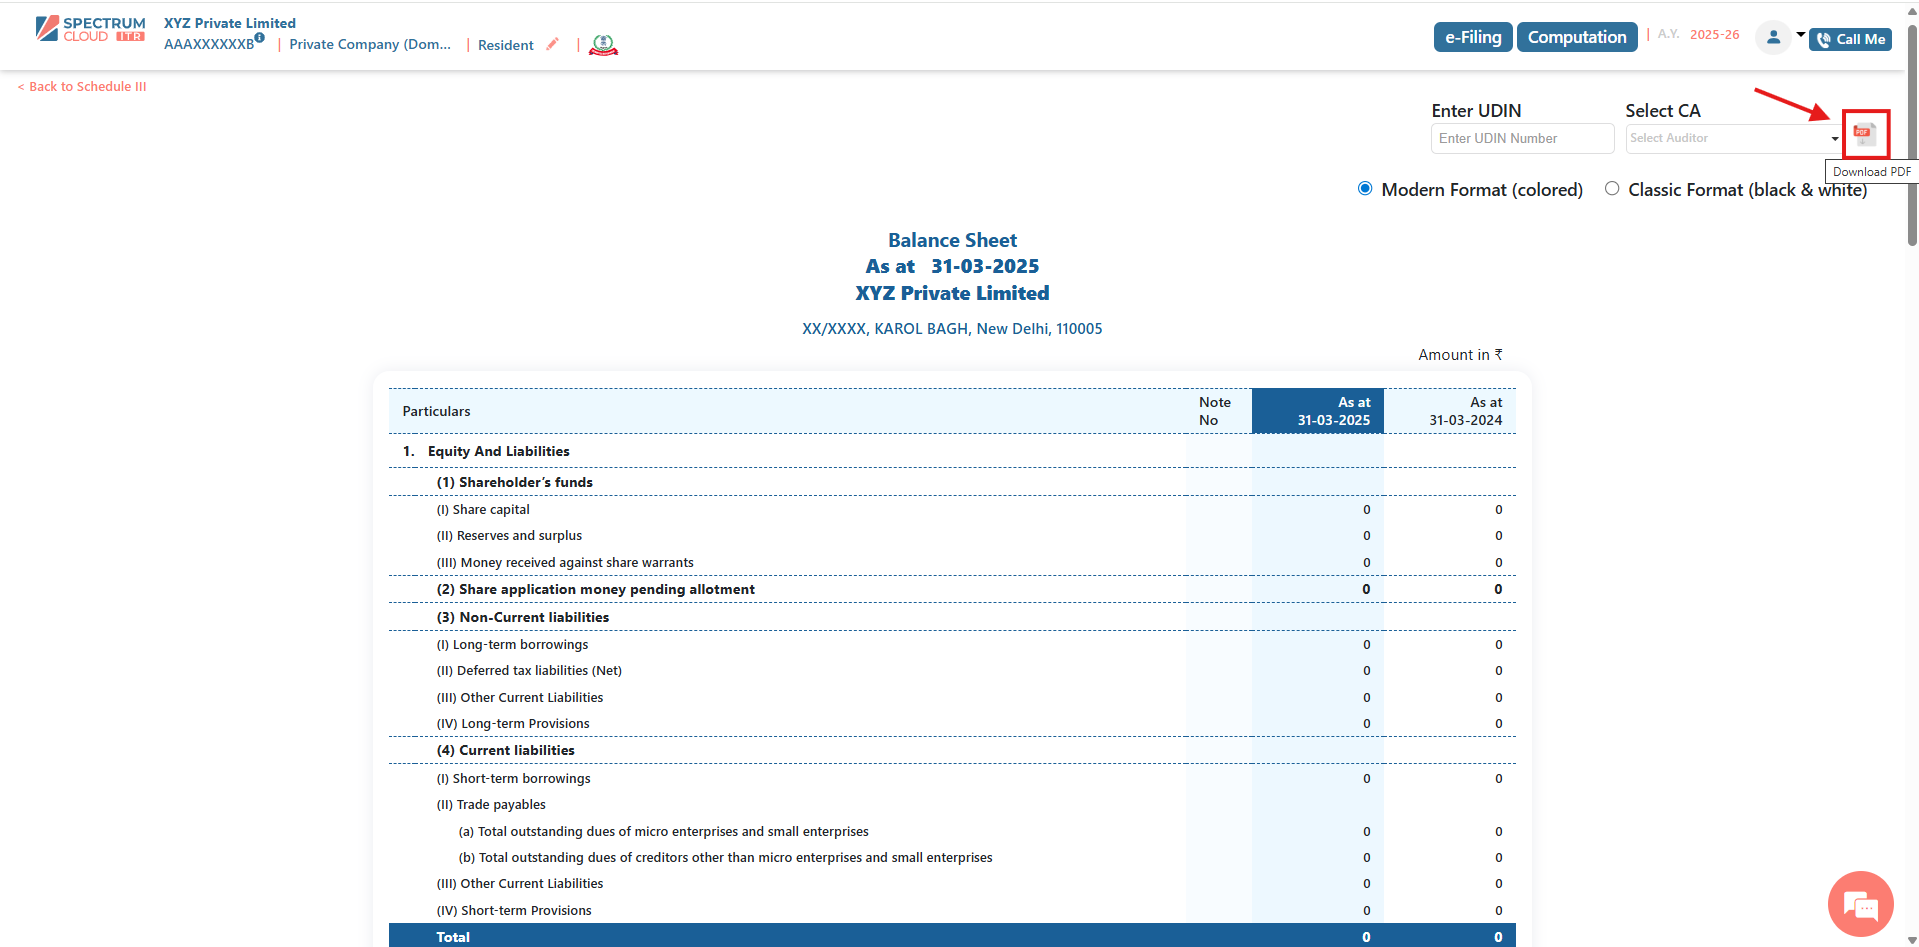Click the pencil edit icon beside Resident
Image resolution: width=1919 pixels, height=947 pixels.
pos(552,44)
